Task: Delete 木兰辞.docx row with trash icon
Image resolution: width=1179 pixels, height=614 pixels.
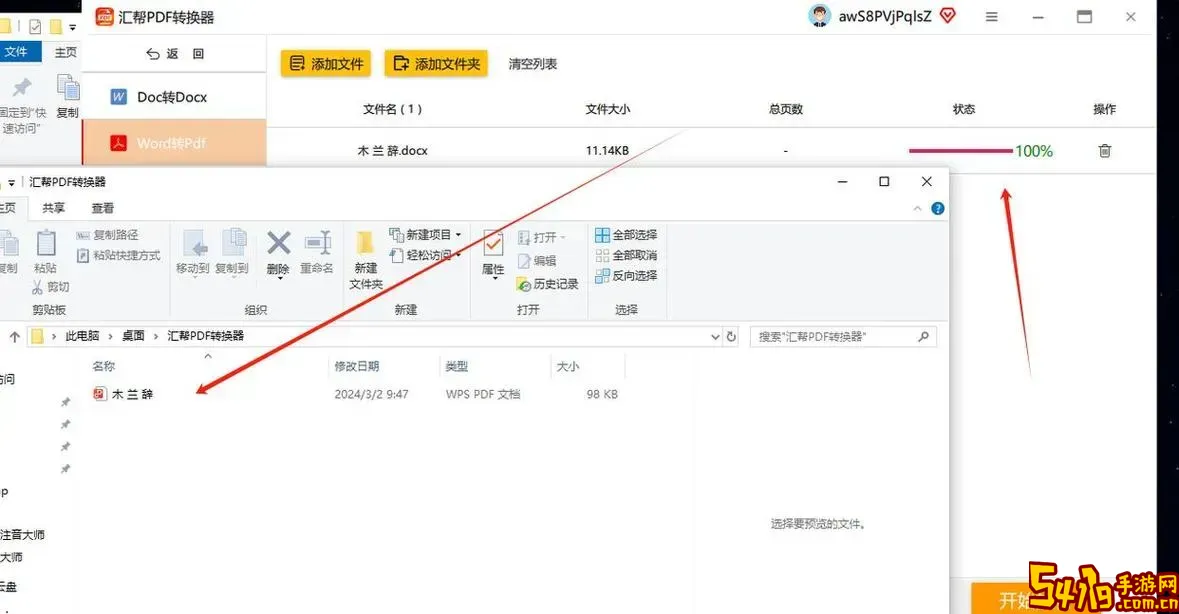Action: (1105, 150)
